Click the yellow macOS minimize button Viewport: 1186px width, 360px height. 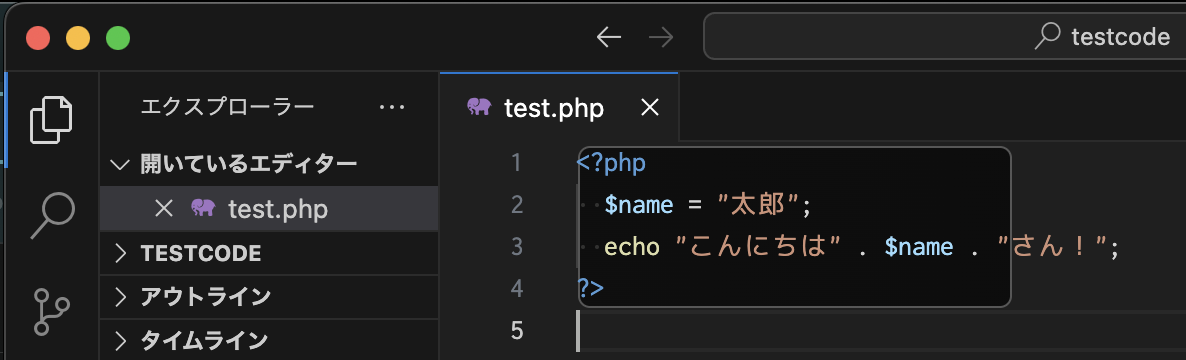[78, 38]
